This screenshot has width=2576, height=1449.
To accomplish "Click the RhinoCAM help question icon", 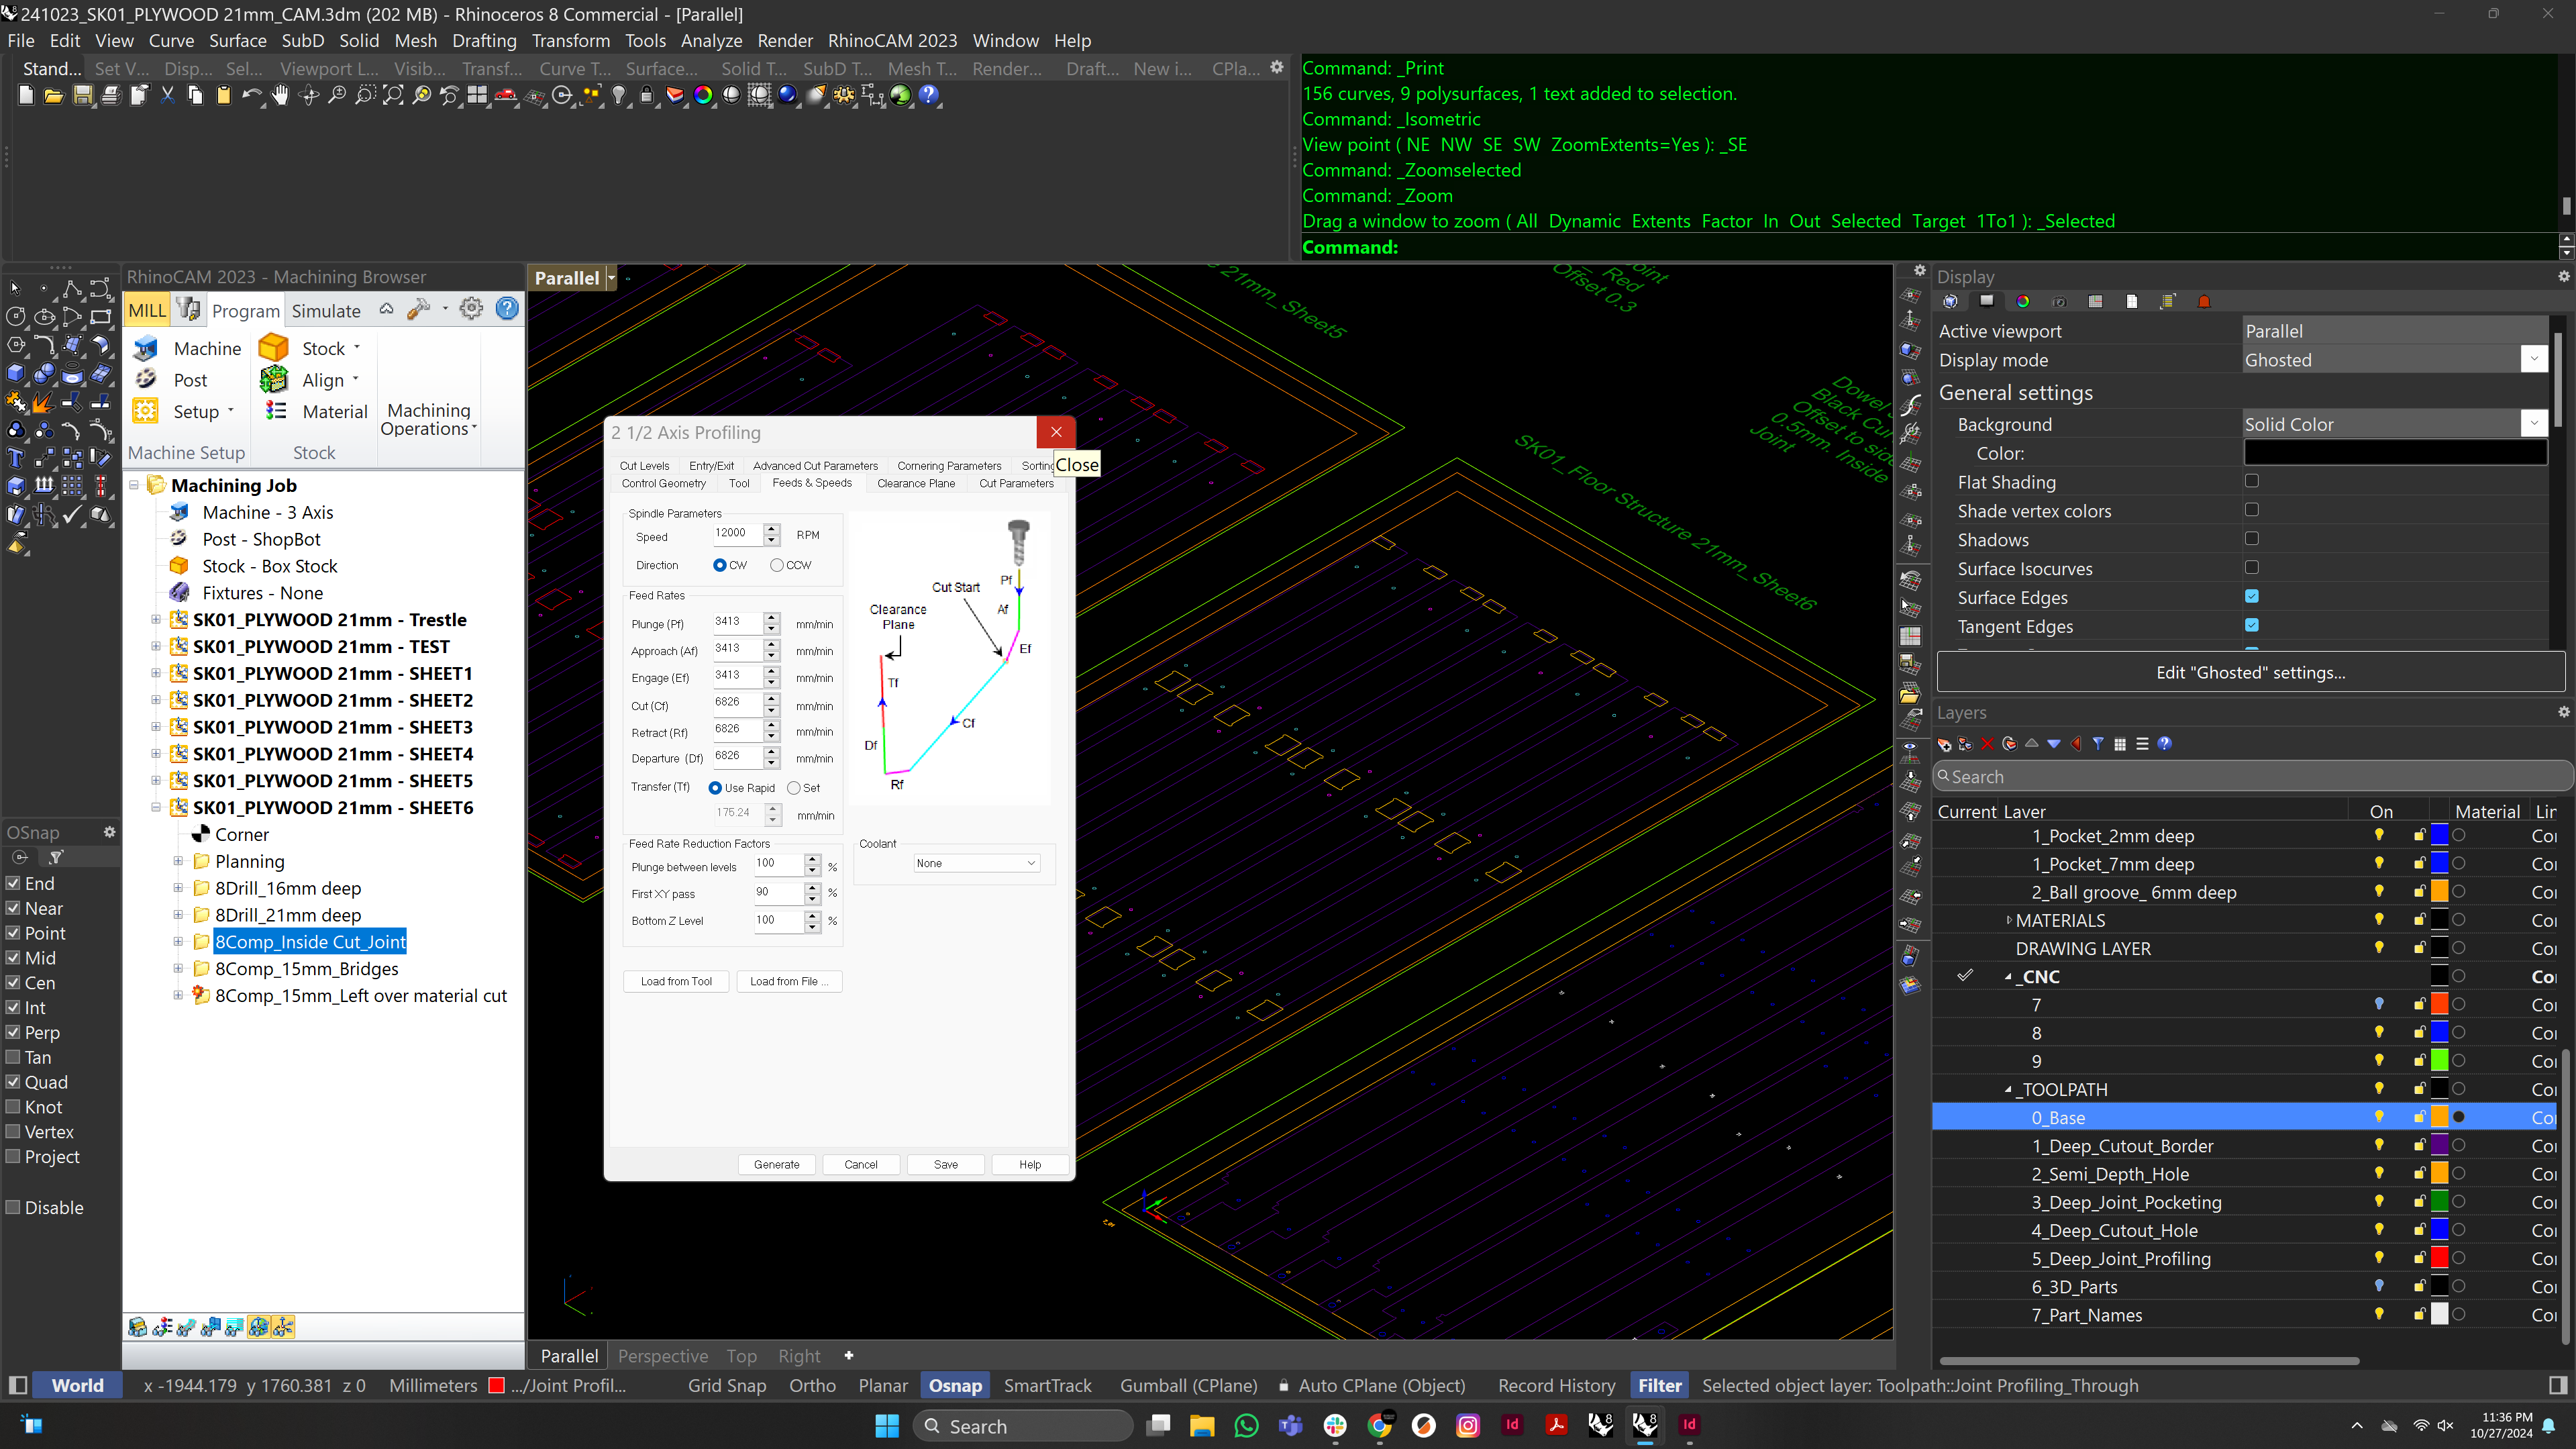I will tap(508, 309).
